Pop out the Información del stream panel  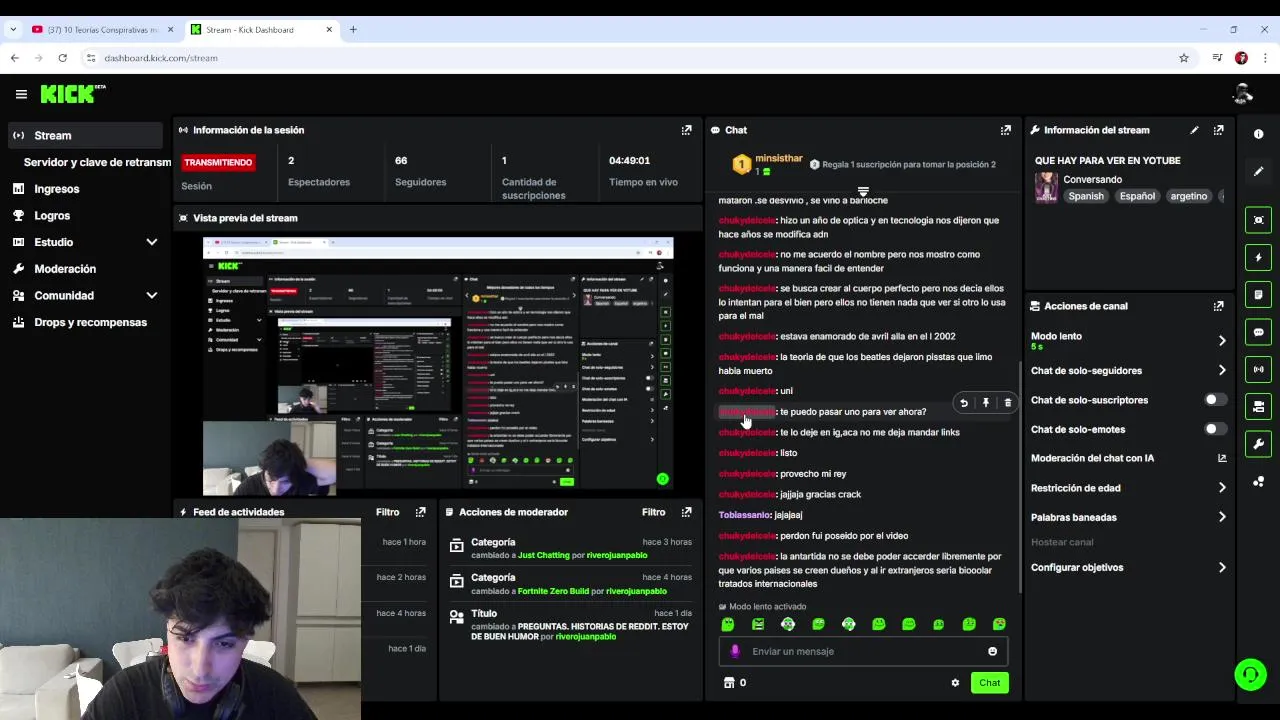pos(1218,130)
